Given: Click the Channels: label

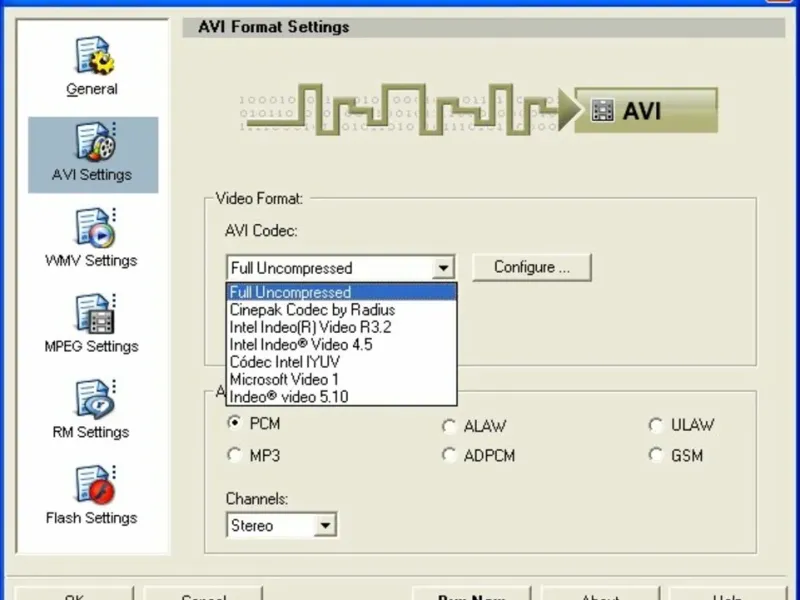Looking at the screenshot, I should [x=257, y=498].
